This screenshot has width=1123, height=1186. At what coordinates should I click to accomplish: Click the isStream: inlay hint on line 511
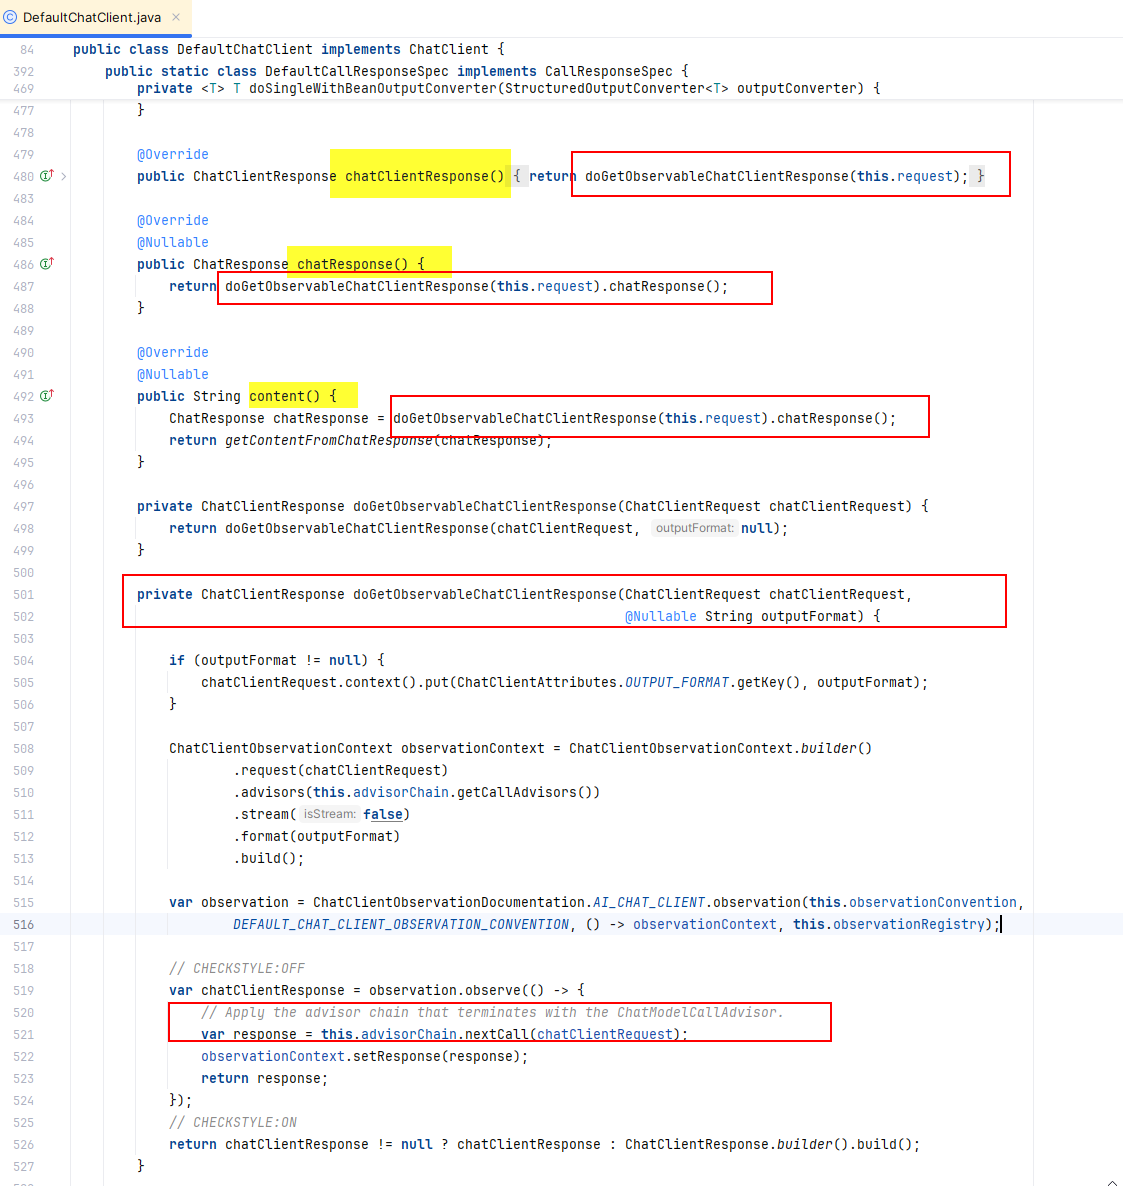click(329, 814)
